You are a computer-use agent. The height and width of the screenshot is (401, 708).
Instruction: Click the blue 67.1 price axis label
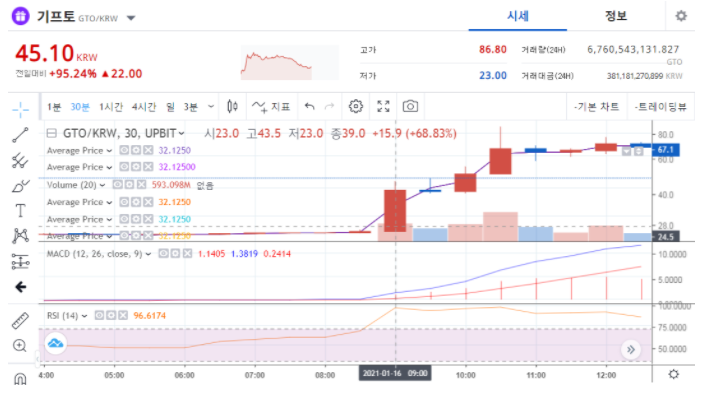pos(666,149)
